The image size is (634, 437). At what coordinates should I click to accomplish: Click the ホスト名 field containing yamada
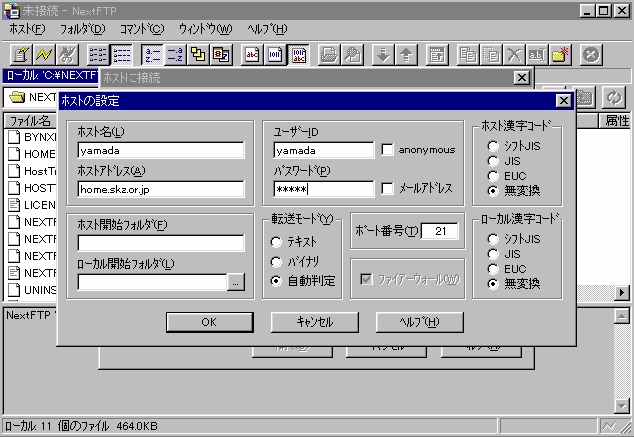pyautogui.click(x=161, y=150)
